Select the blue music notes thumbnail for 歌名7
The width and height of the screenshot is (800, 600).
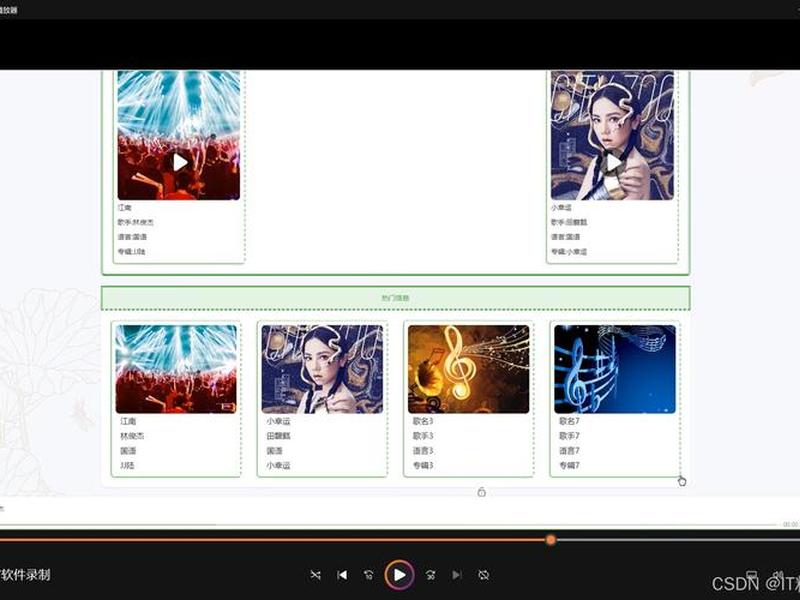tap(615, 369)
